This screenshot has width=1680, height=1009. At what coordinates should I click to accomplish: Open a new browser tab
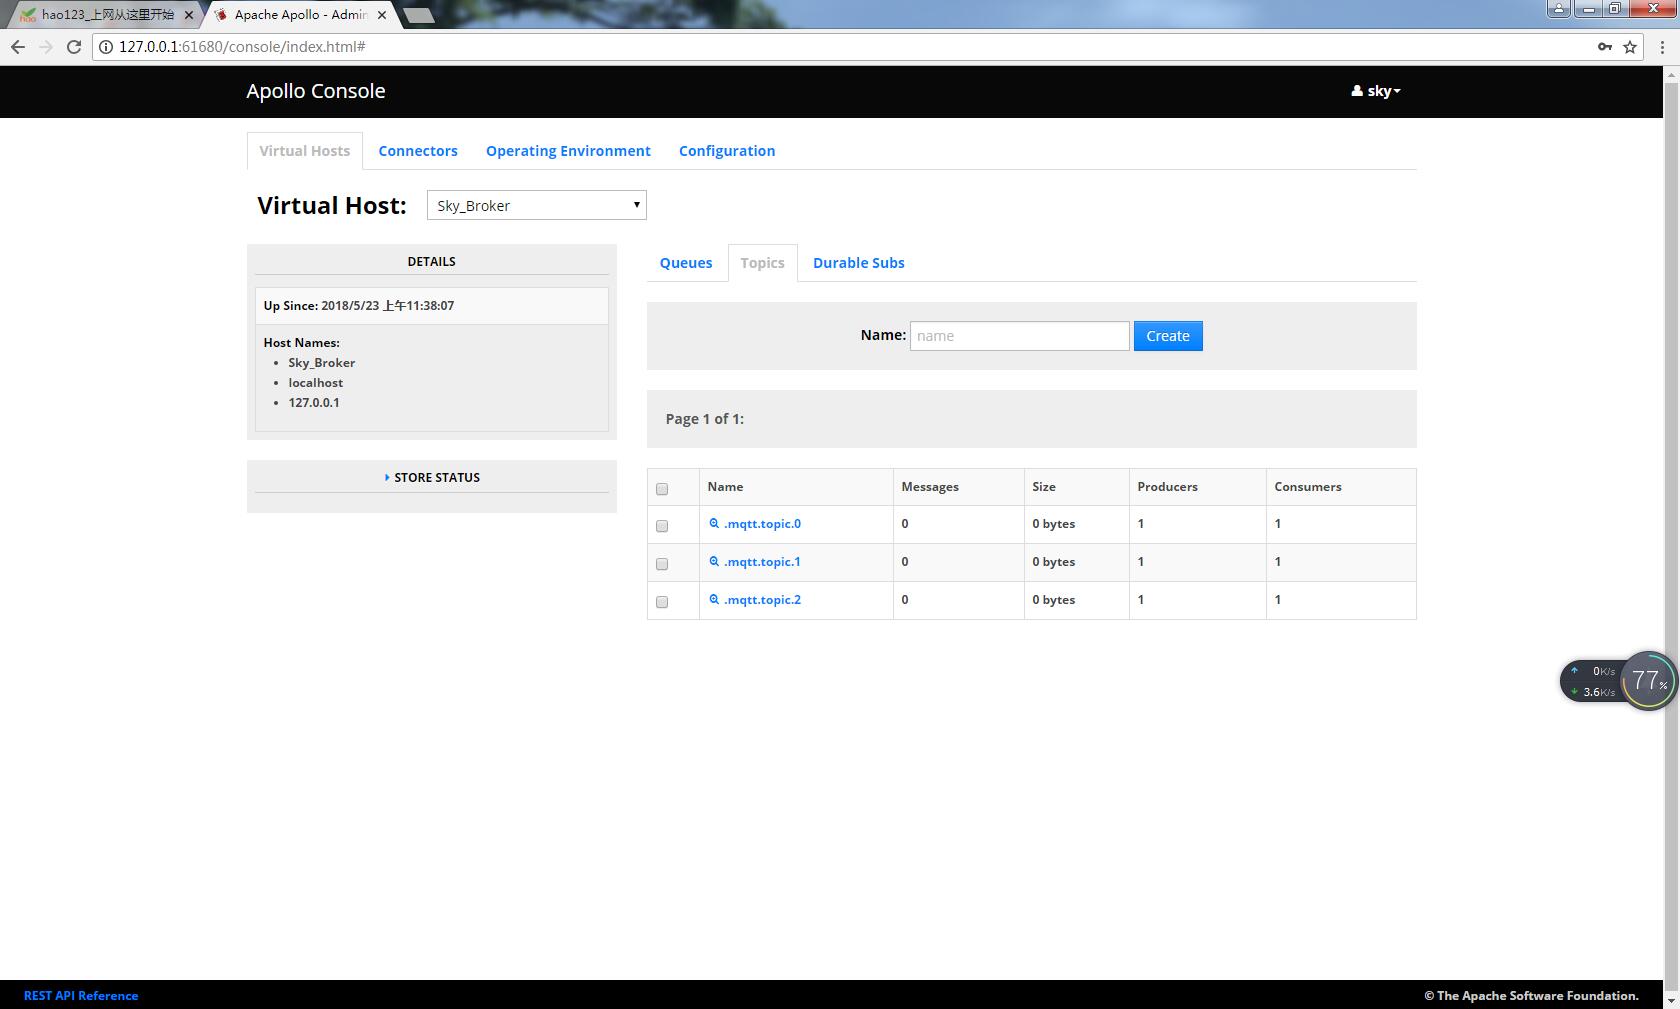point(419,15)
